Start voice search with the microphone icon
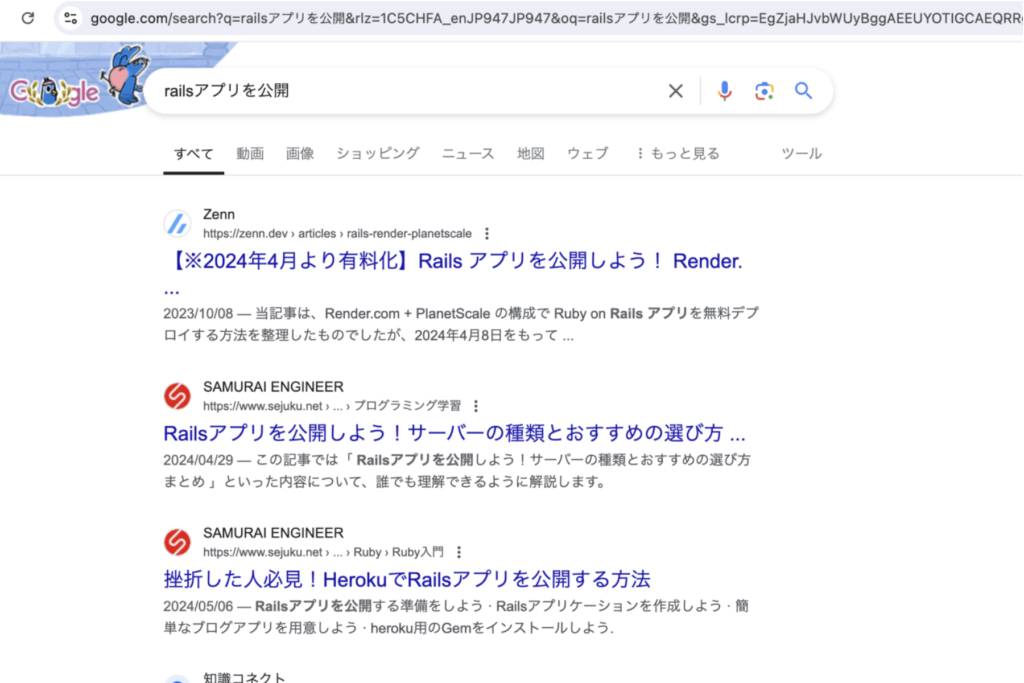Viewport: 1024px width, 683px height. pos(725,91)
